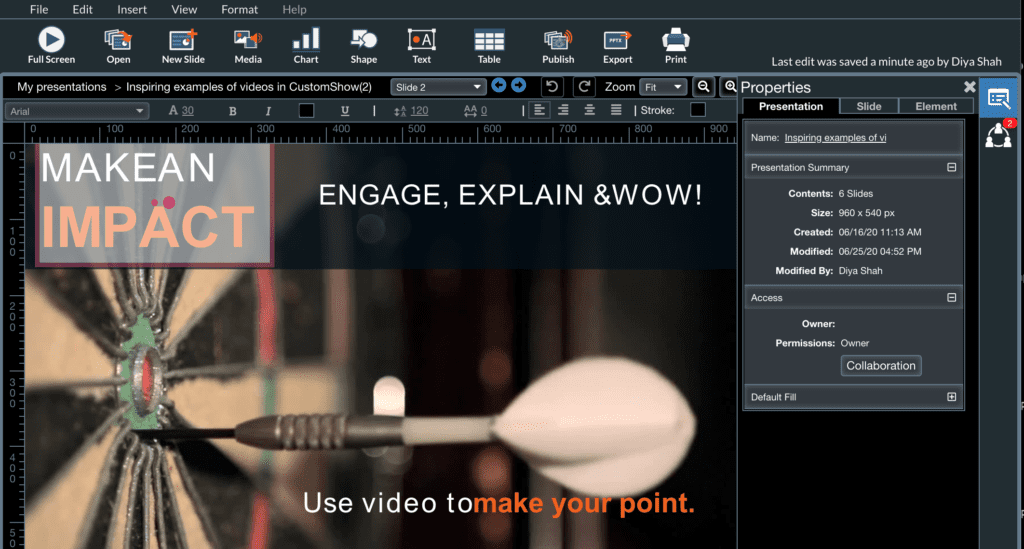Switch to the Element properties tab

pyautogui.click(x=936, y=106)
